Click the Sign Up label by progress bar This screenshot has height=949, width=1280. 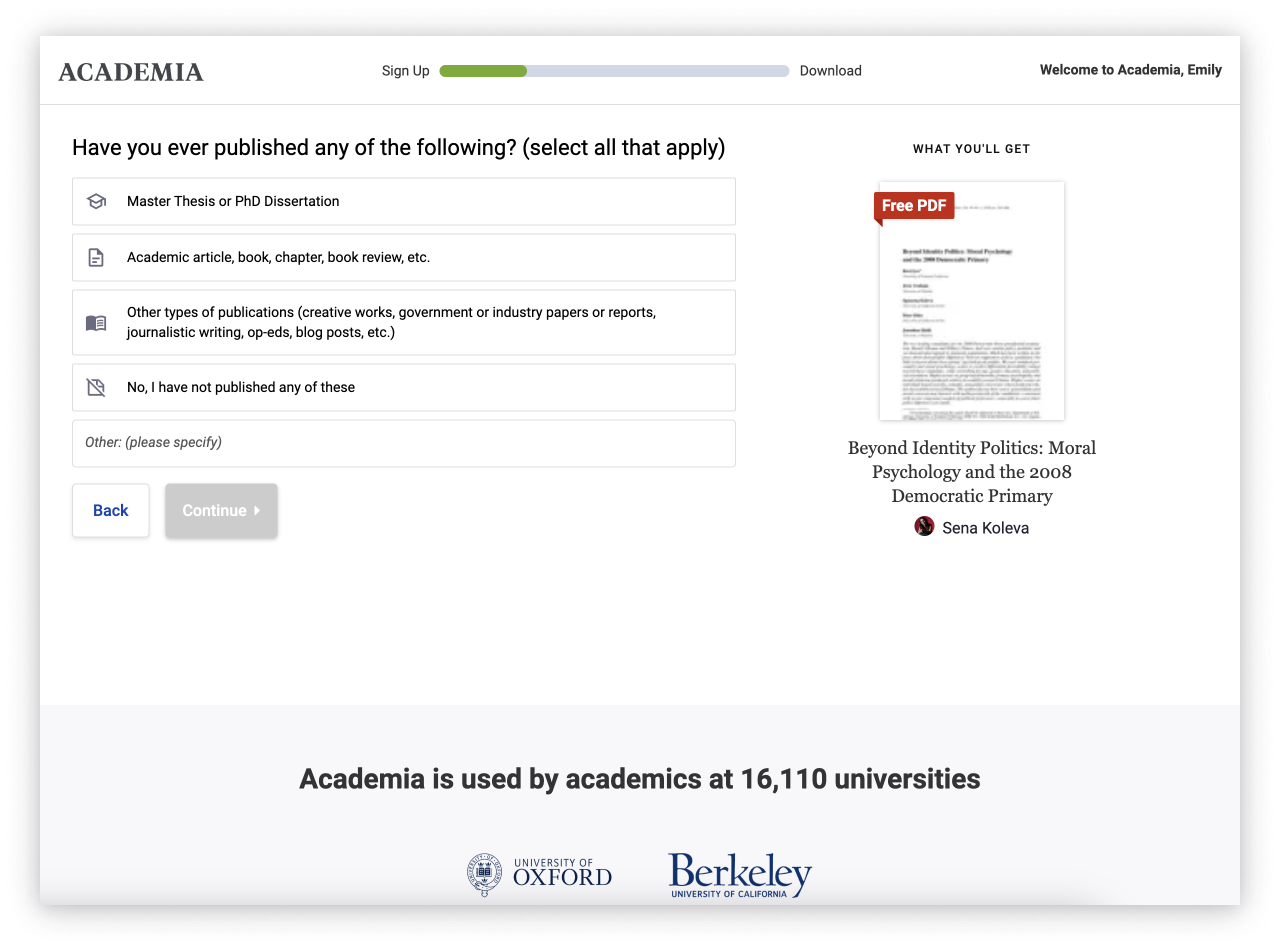pyautogui.click(x=406, y=71)
